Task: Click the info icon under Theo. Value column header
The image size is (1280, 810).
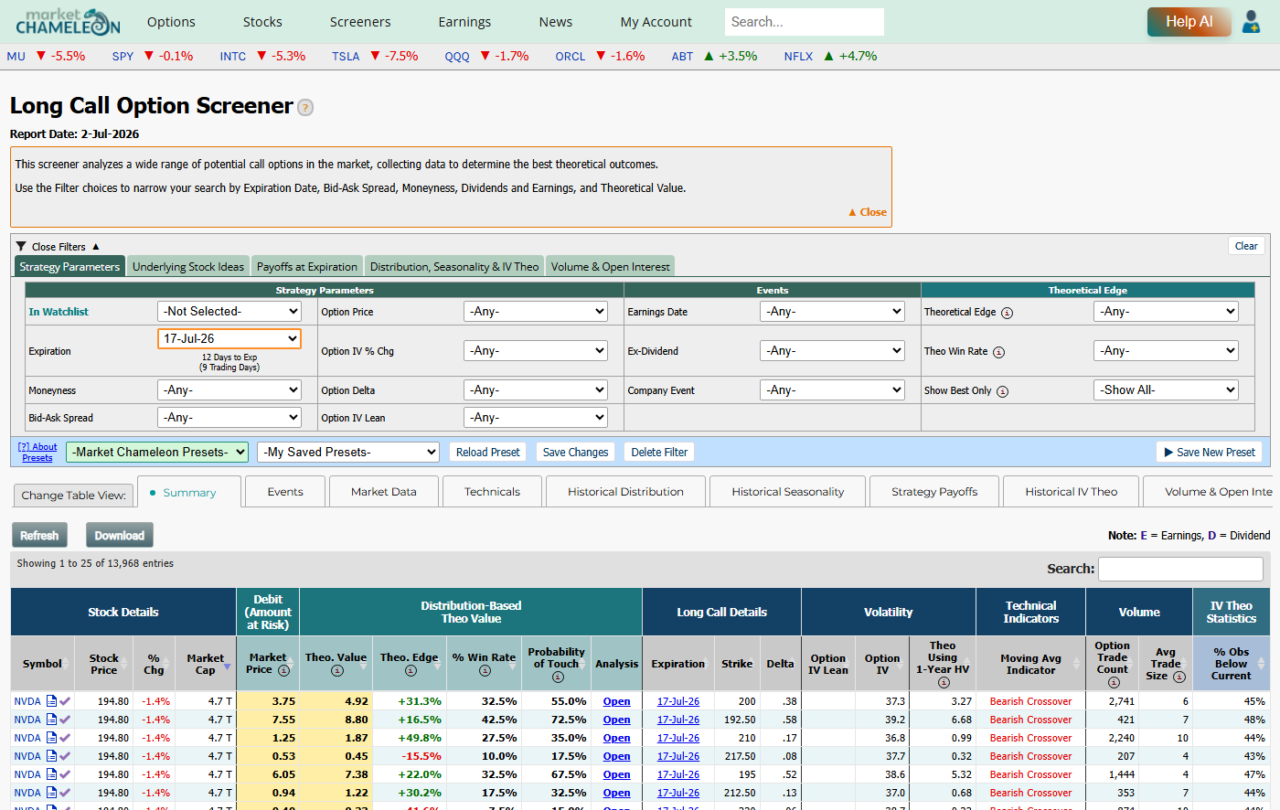Action: [336, 670]
